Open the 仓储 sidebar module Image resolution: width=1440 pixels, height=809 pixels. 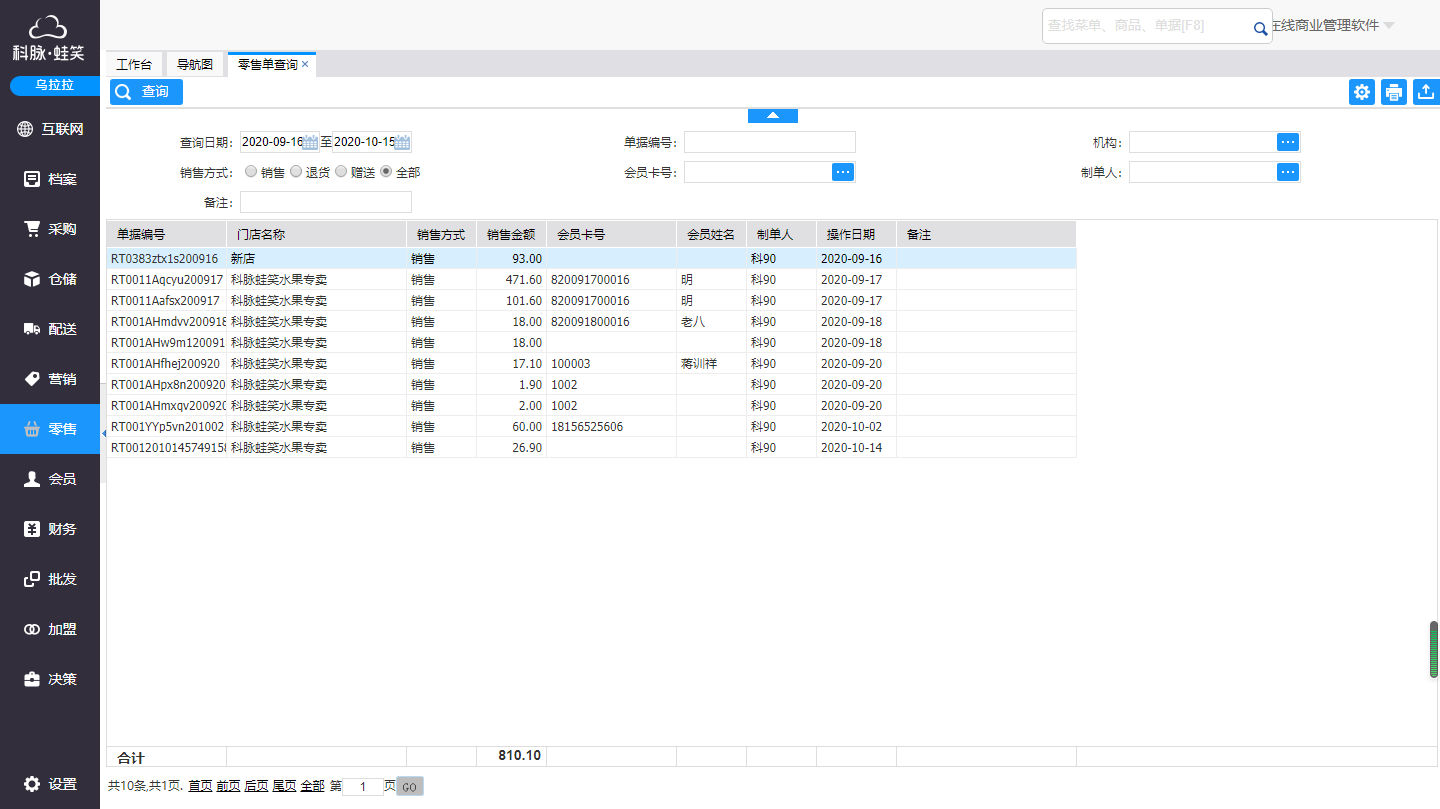(x=50, y=279)
